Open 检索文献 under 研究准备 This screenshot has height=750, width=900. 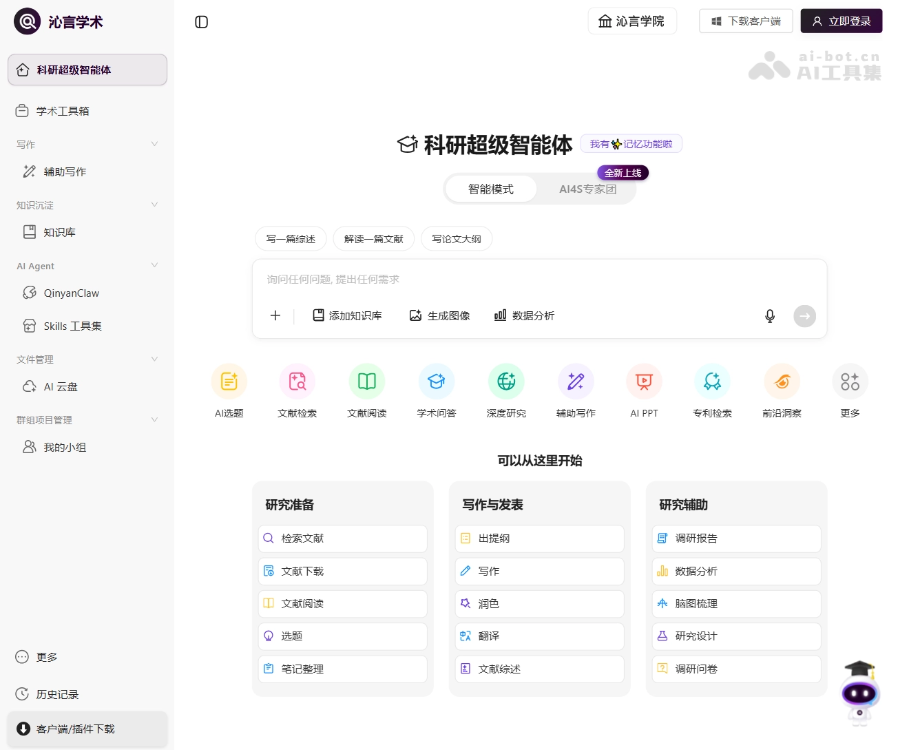point(343,538)
